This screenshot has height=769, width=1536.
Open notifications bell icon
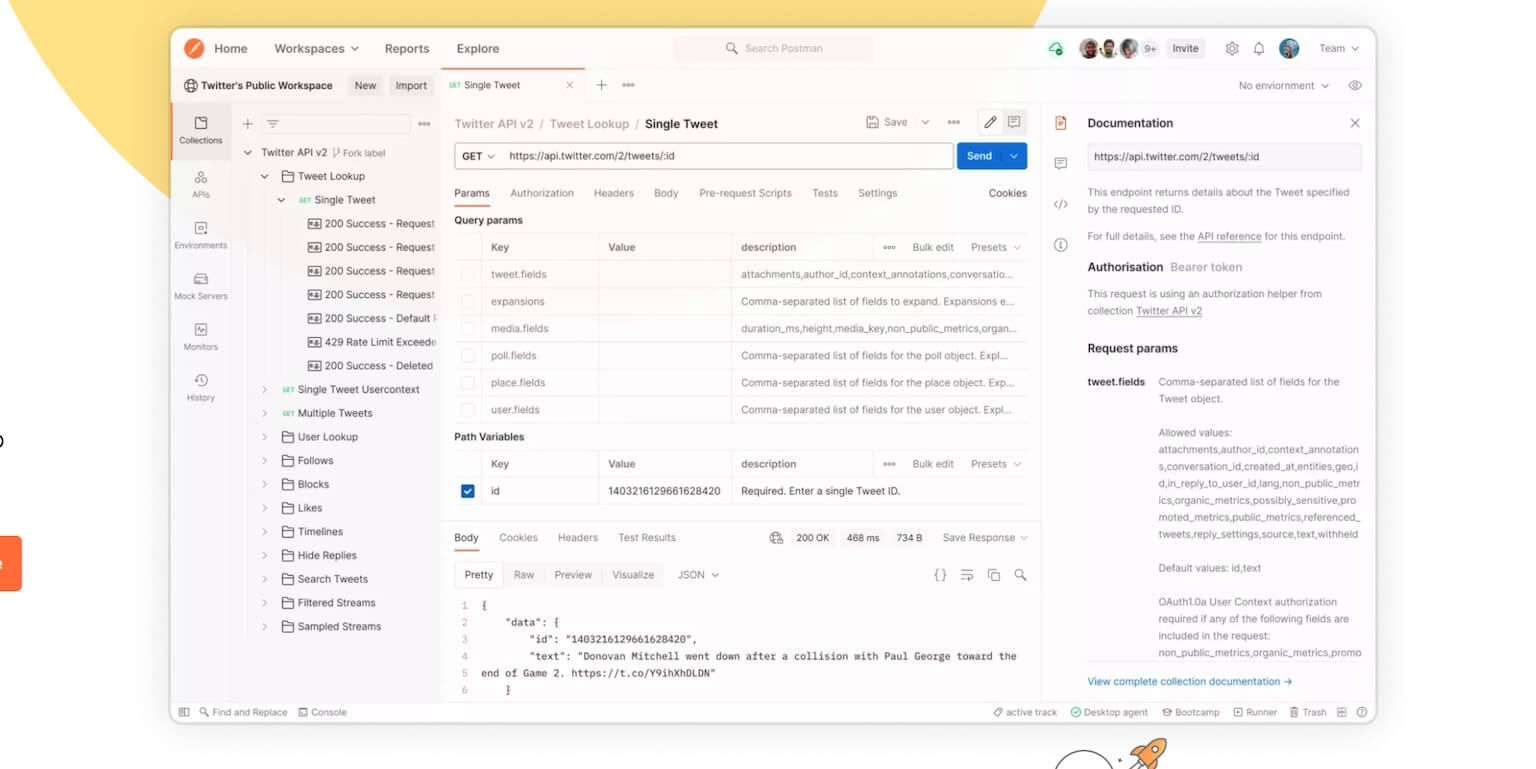1259,48
